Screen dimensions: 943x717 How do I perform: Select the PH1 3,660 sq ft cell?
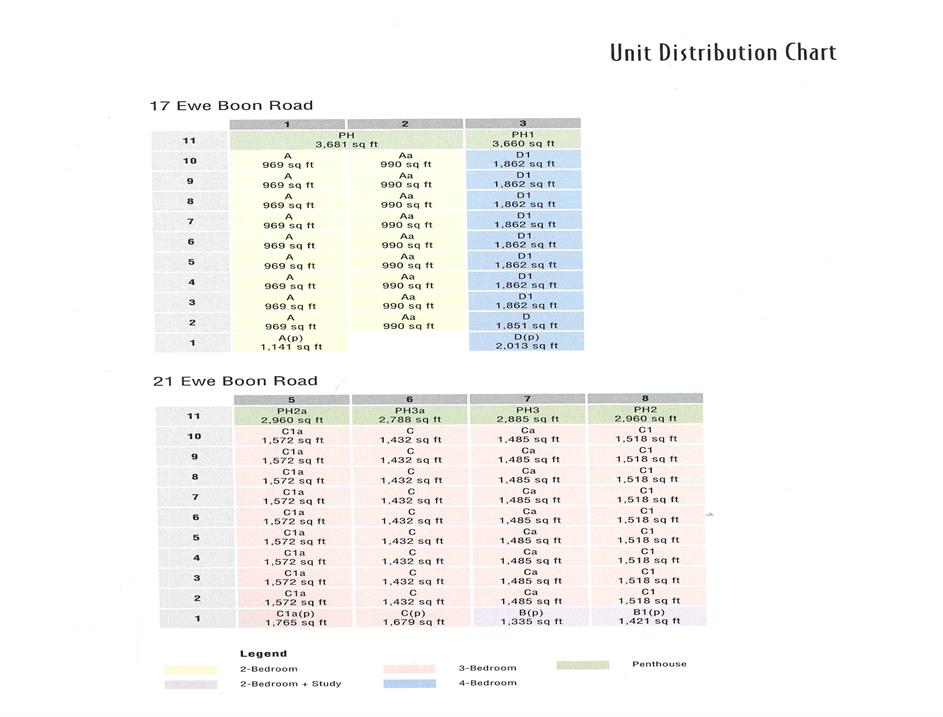(x=523, y=140)
